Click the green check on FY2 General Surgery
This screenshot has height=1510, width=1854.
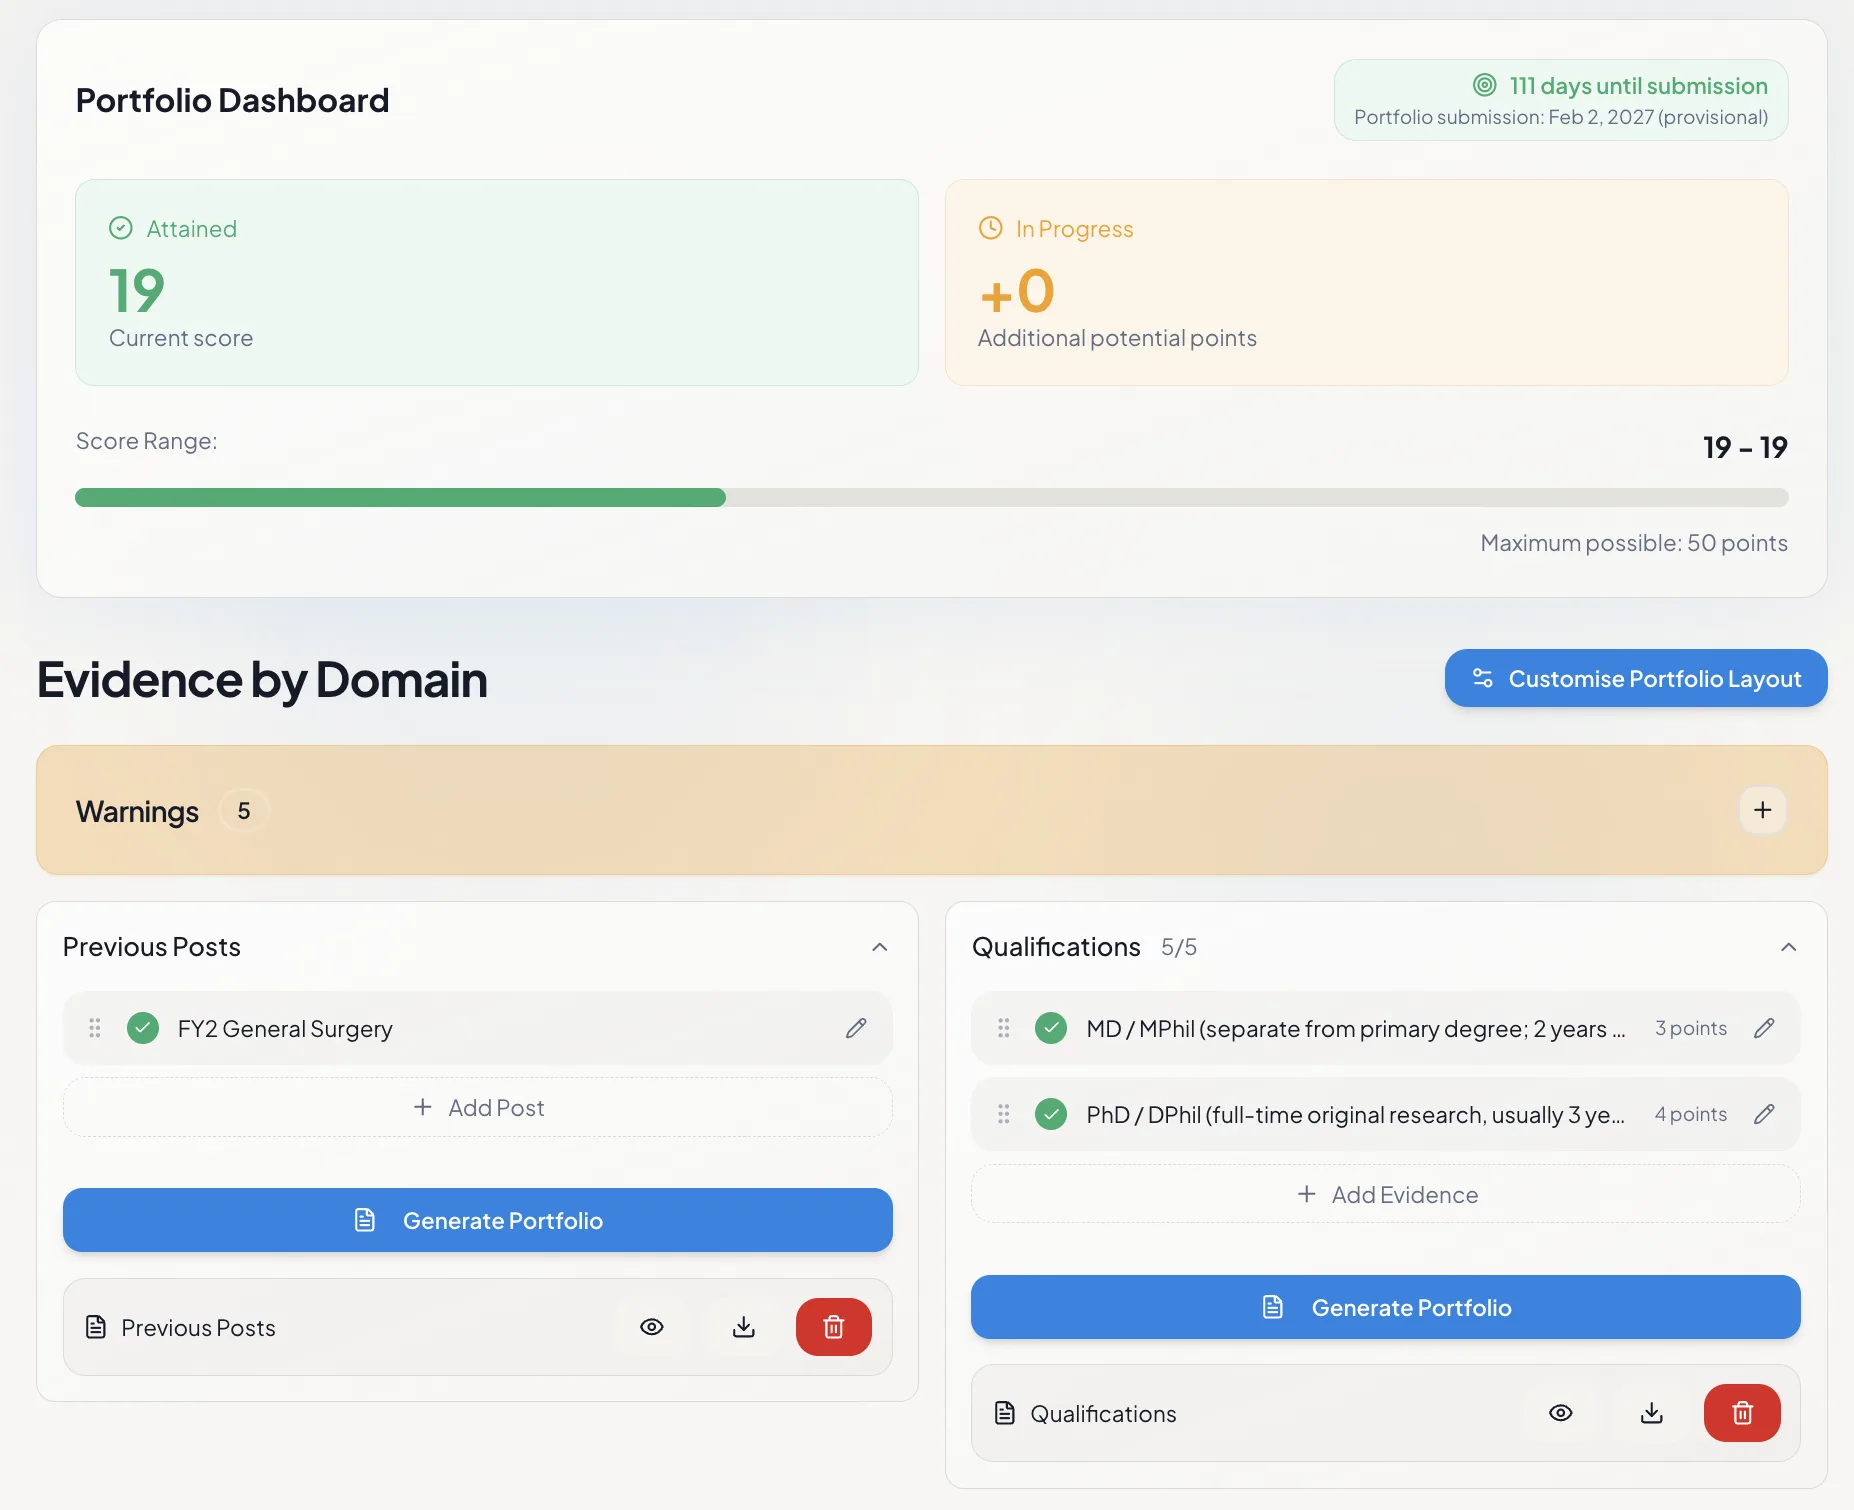pyautogui.click(x=143, y=1028)
